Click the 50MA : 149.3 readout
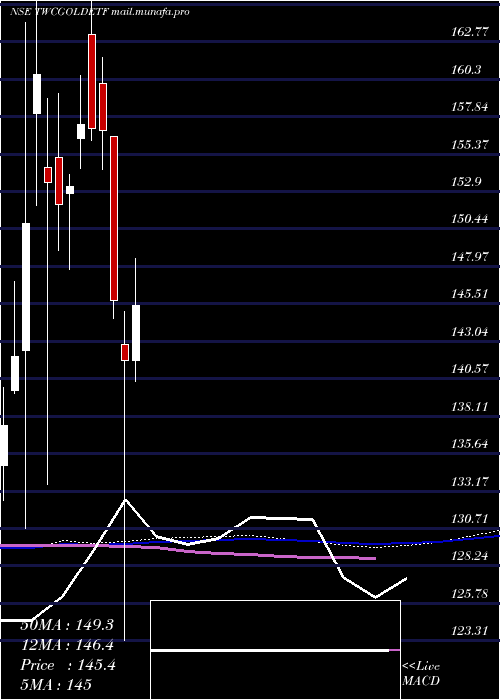The image size is (500, 700). [x=67, y=625]
